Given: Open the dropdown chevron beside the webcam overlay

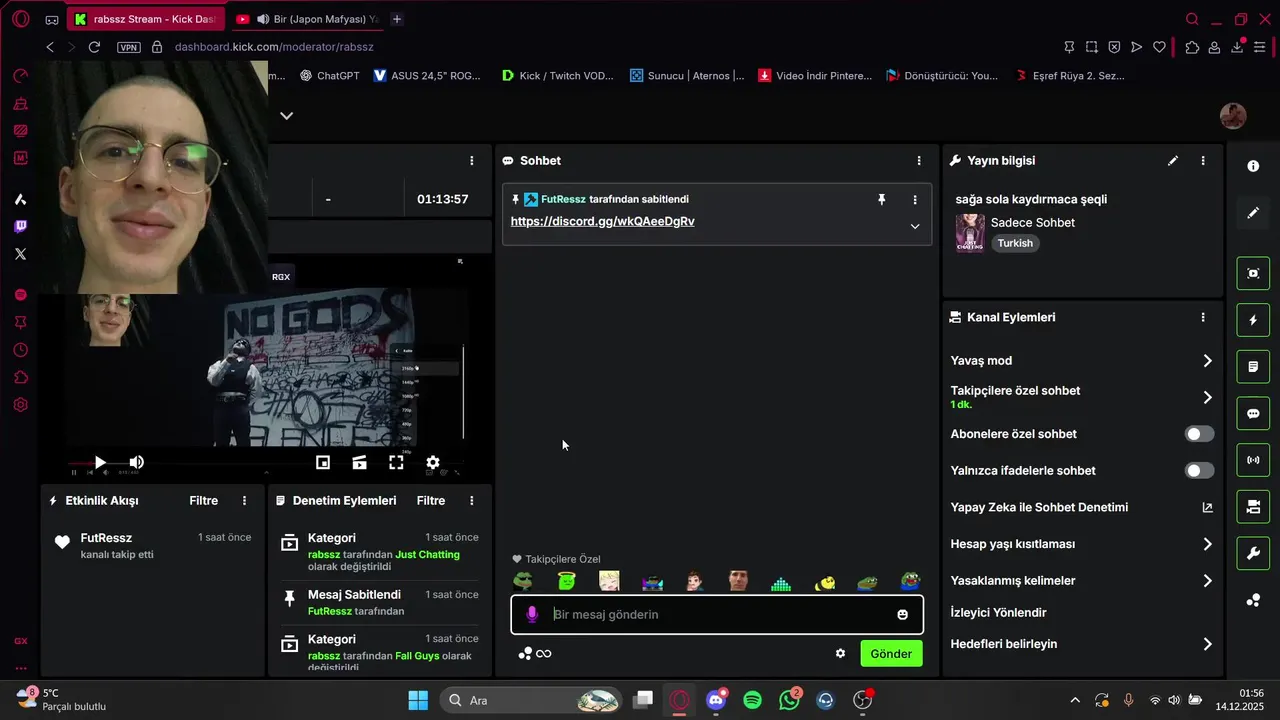Looking at the screenshot, I should pos(286,115).
